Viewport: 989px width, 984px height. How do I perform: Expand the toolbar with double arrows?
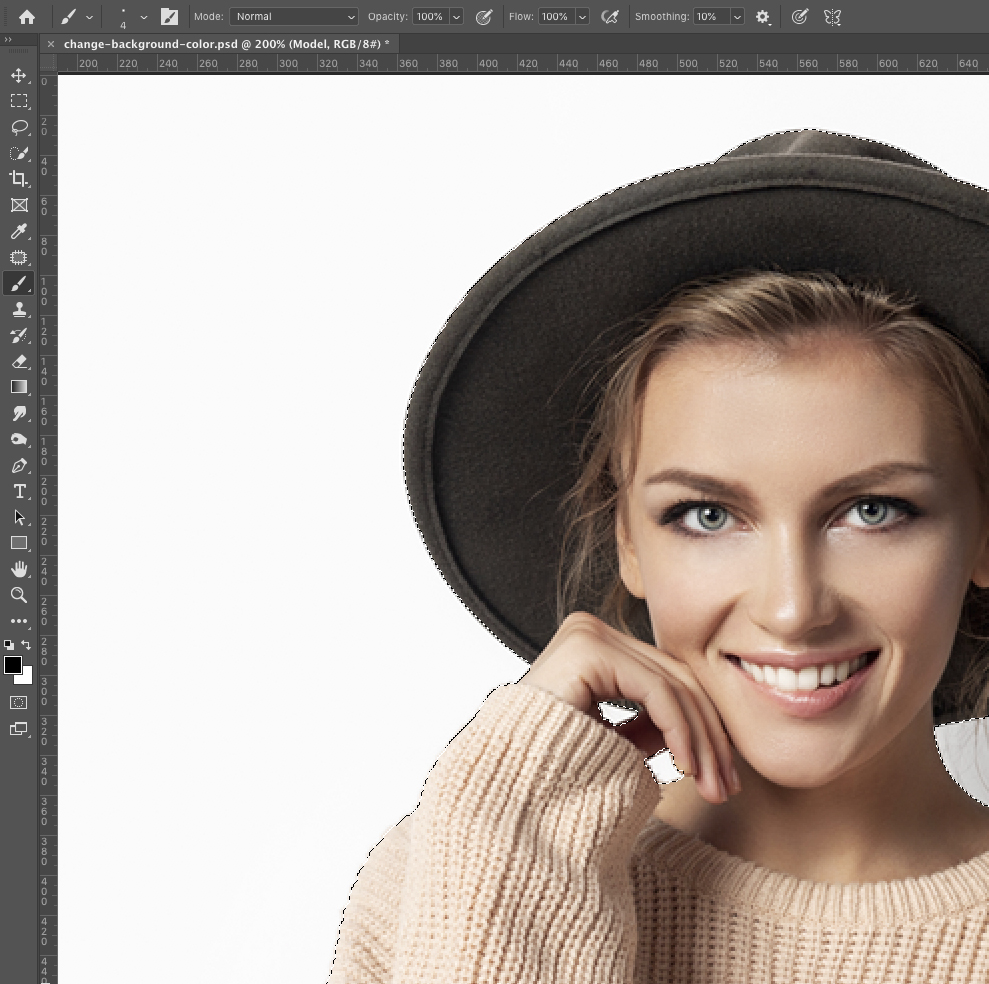(x=8, y=40)
